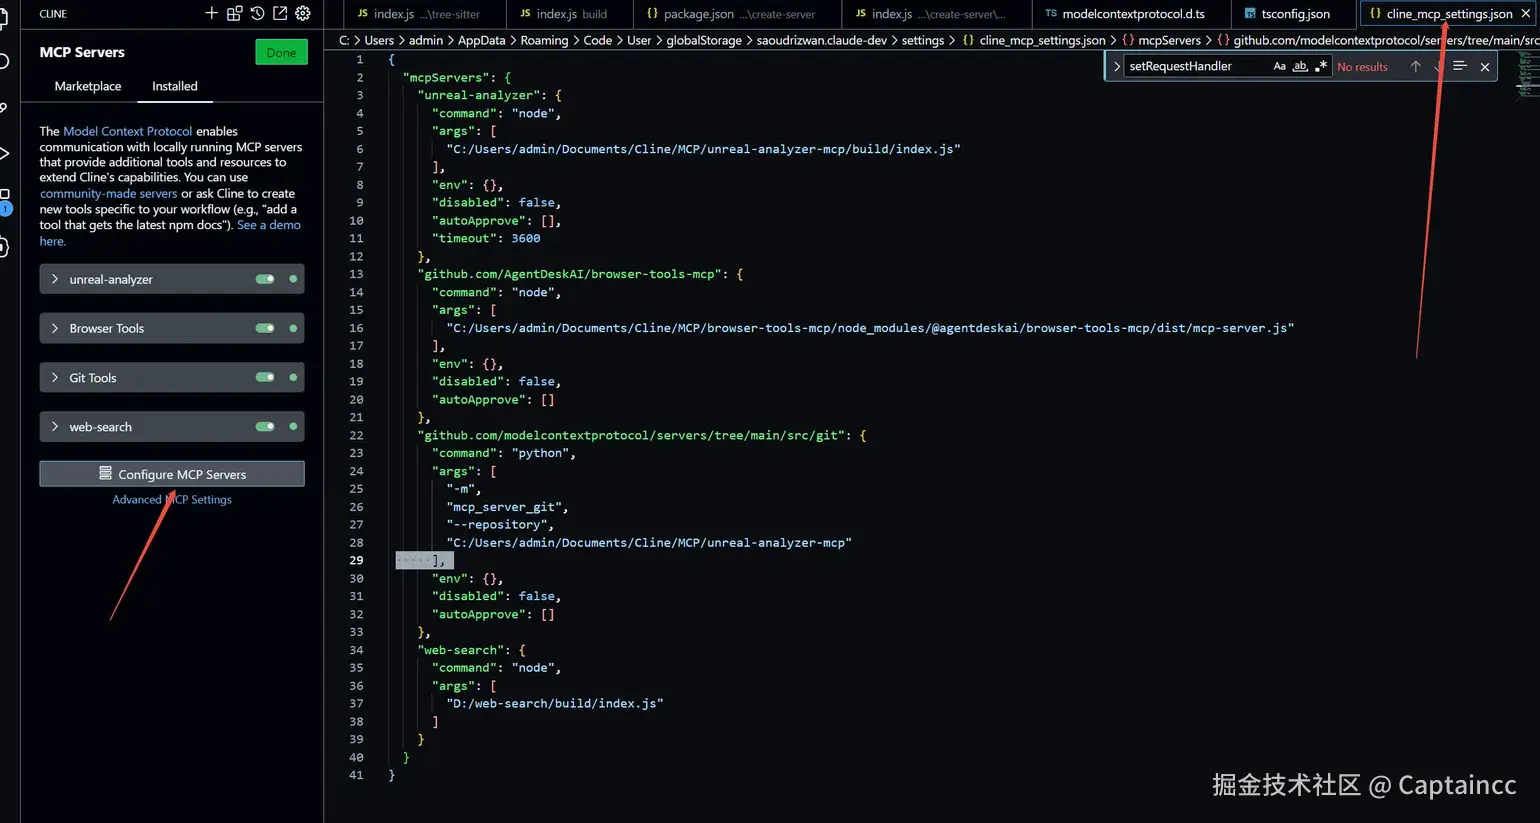Click "unreal-analyzer": { code line

tap(490, 95)
